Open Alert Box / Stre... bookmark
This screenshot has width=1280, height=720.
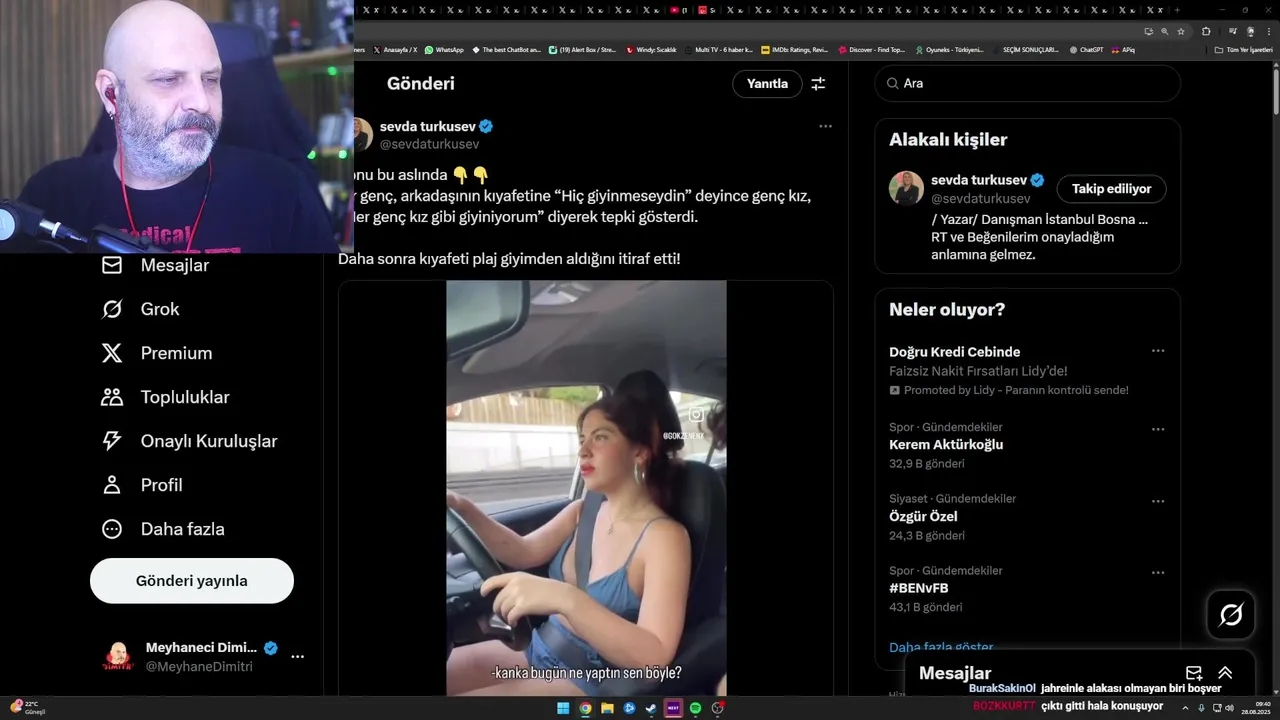(x=583, y=49)
